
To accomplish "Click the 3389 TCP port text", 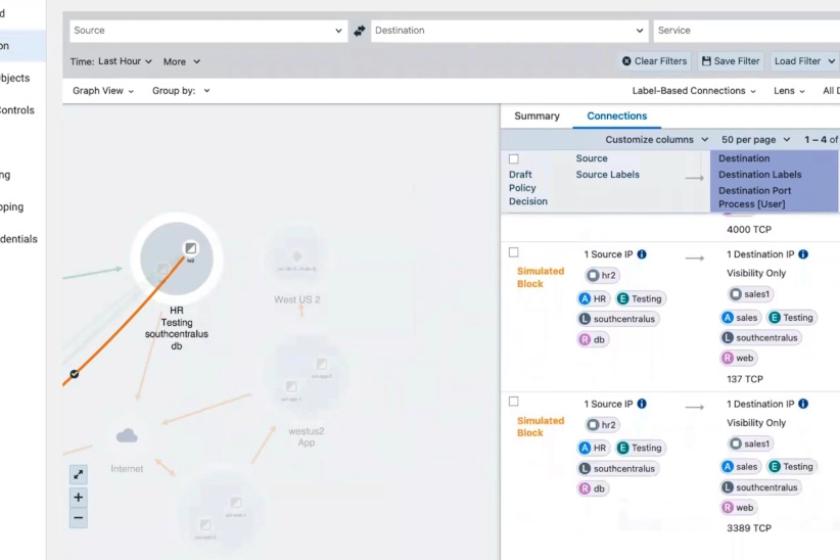I will coord(749,528).
